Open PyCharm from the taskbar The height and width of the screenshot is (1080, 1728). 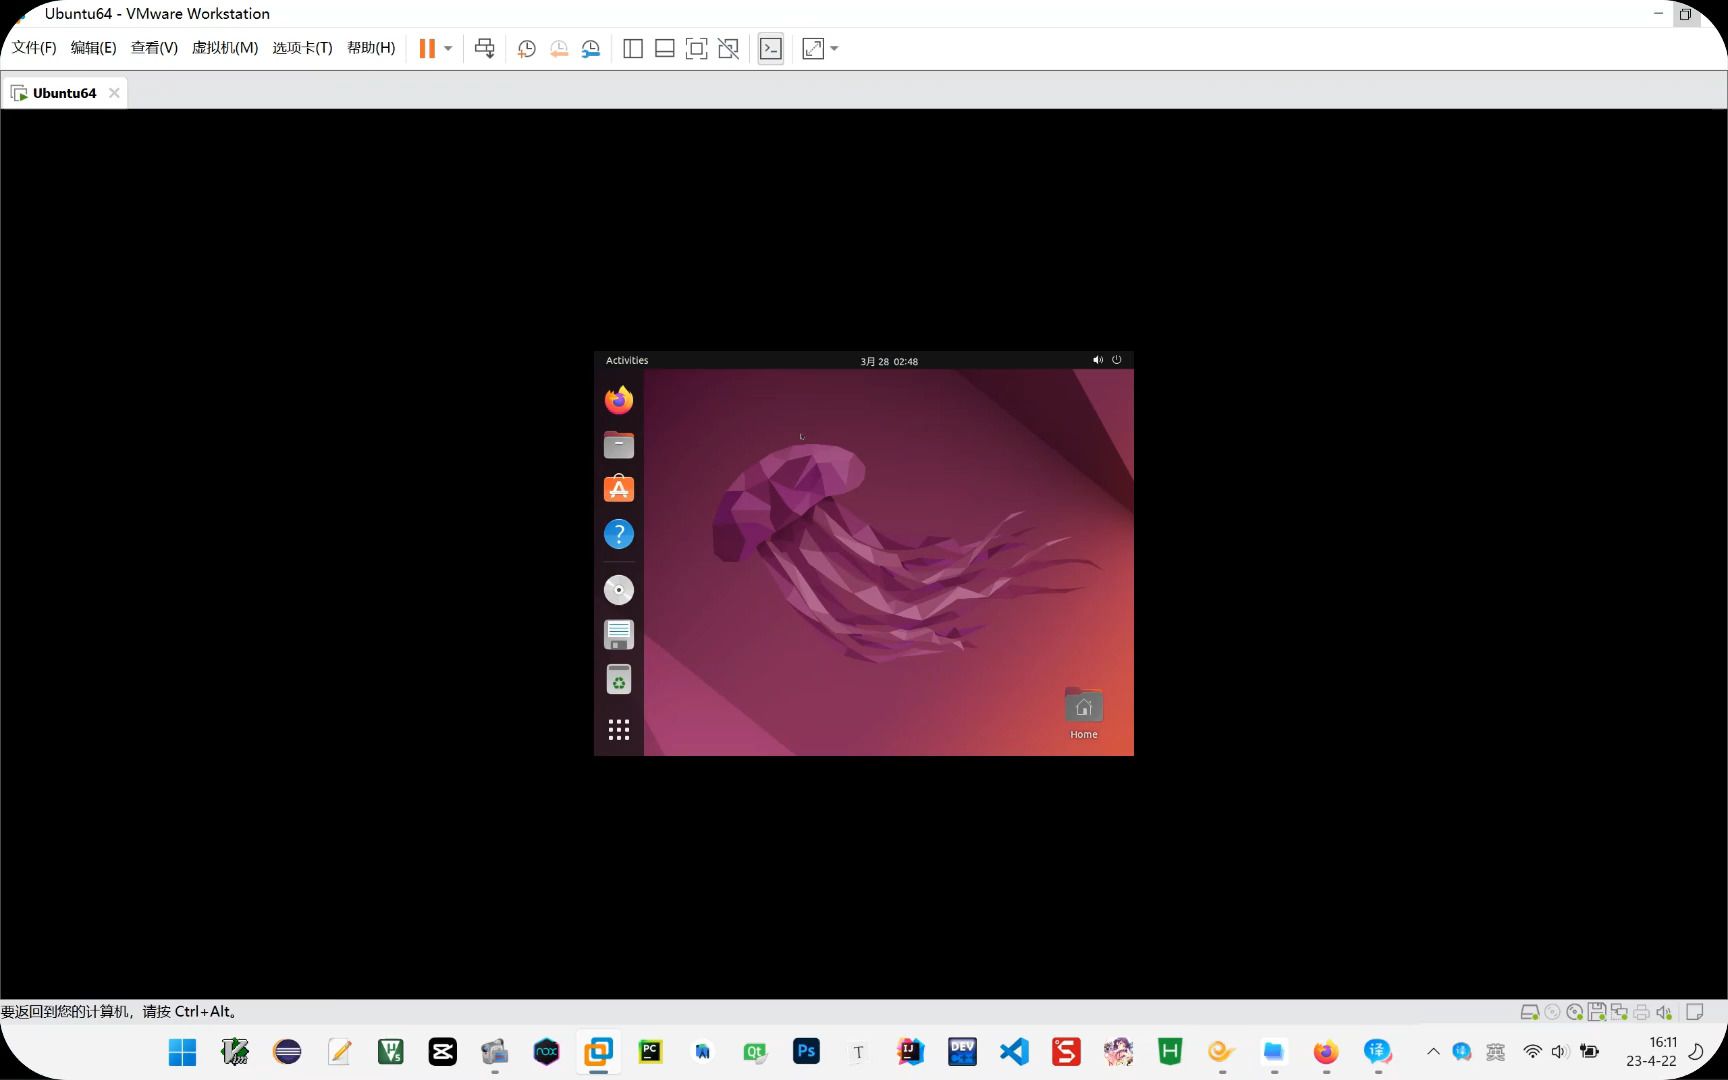650,1052
